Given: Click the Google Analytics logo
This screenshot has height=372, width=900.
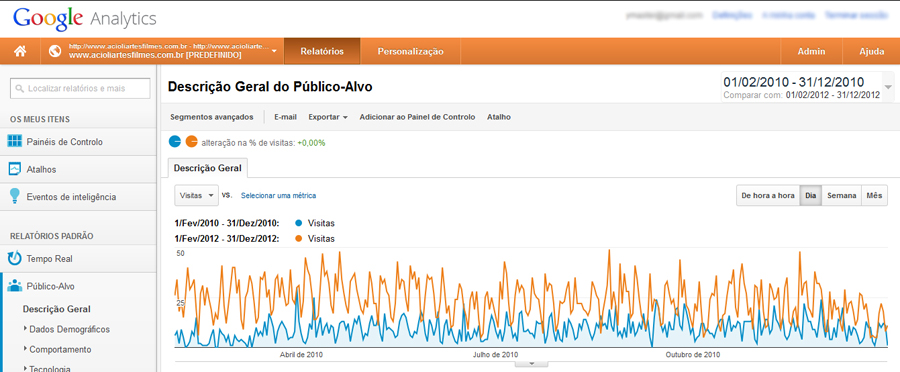Looking at the screenshot, I should [85, 18].
